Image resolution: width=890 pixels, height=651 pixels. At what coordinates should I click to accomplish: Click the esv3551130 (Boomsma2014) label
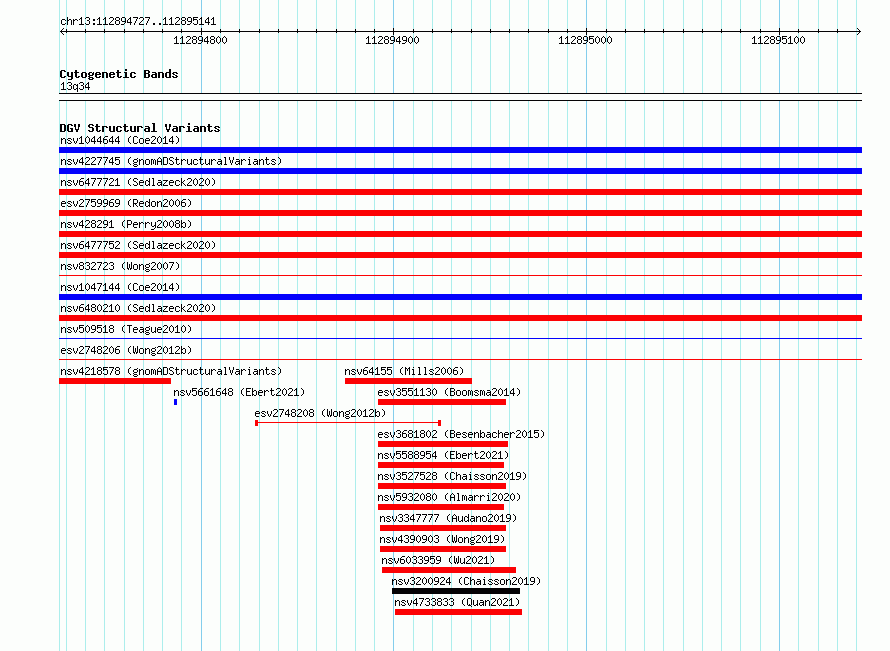pyautogui.click(x=449, y=392)
